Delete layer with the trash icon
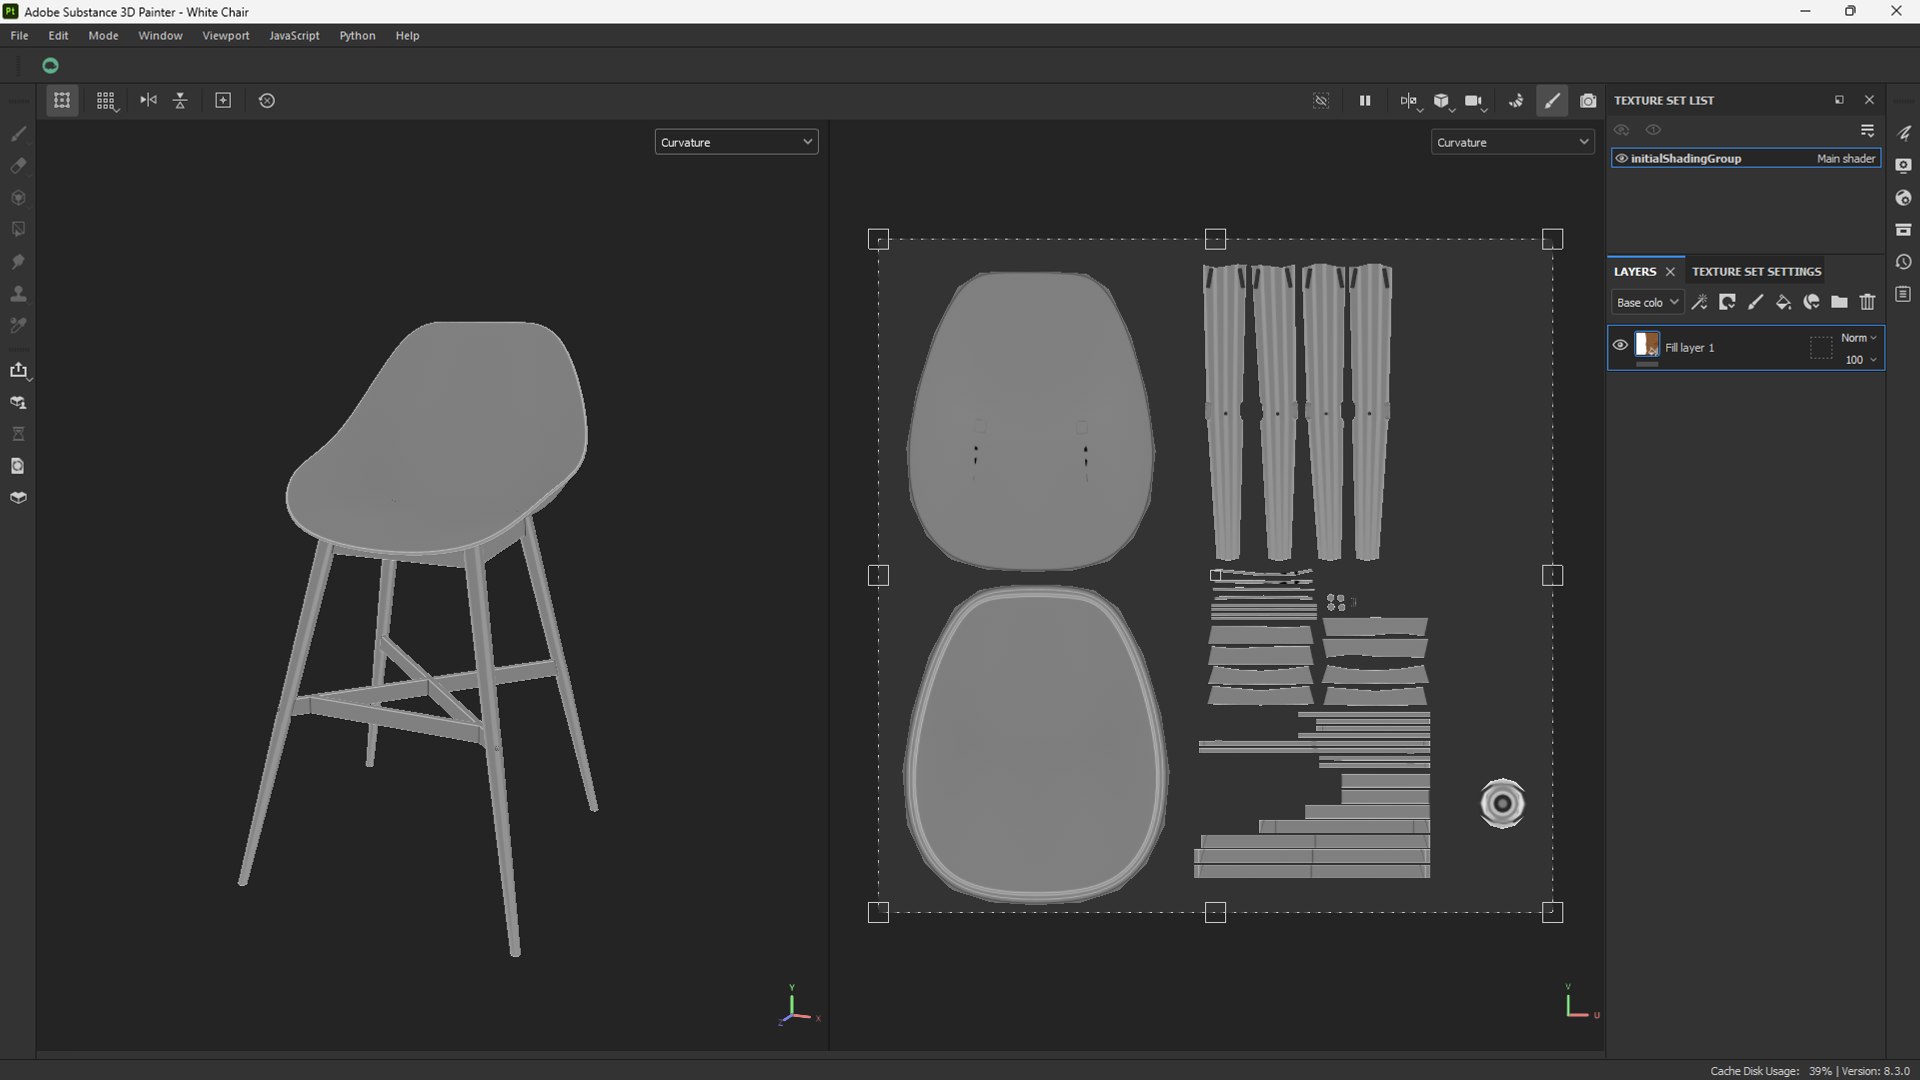The width and height of the screenshot is (1920, 1080). coord(1867,302)
